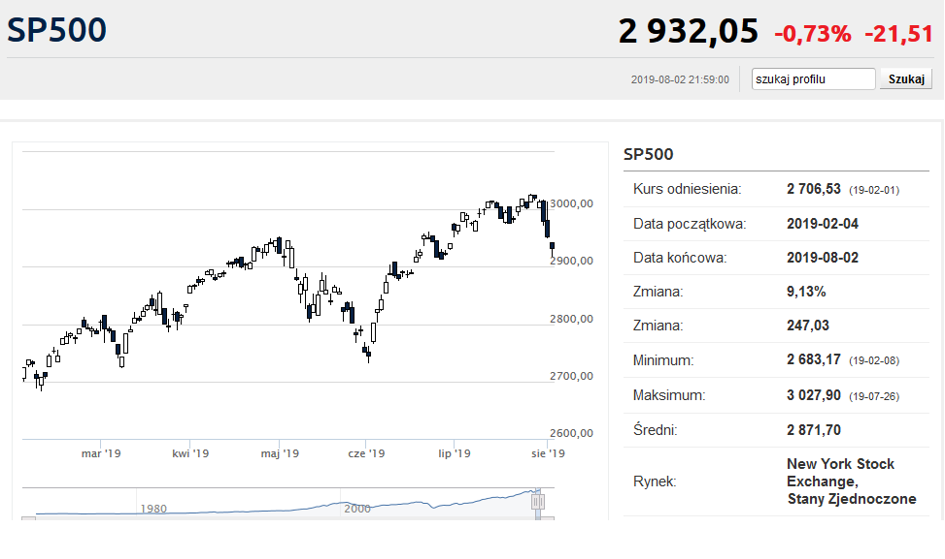Click the range handle on the navigator chart

(537, 501)
